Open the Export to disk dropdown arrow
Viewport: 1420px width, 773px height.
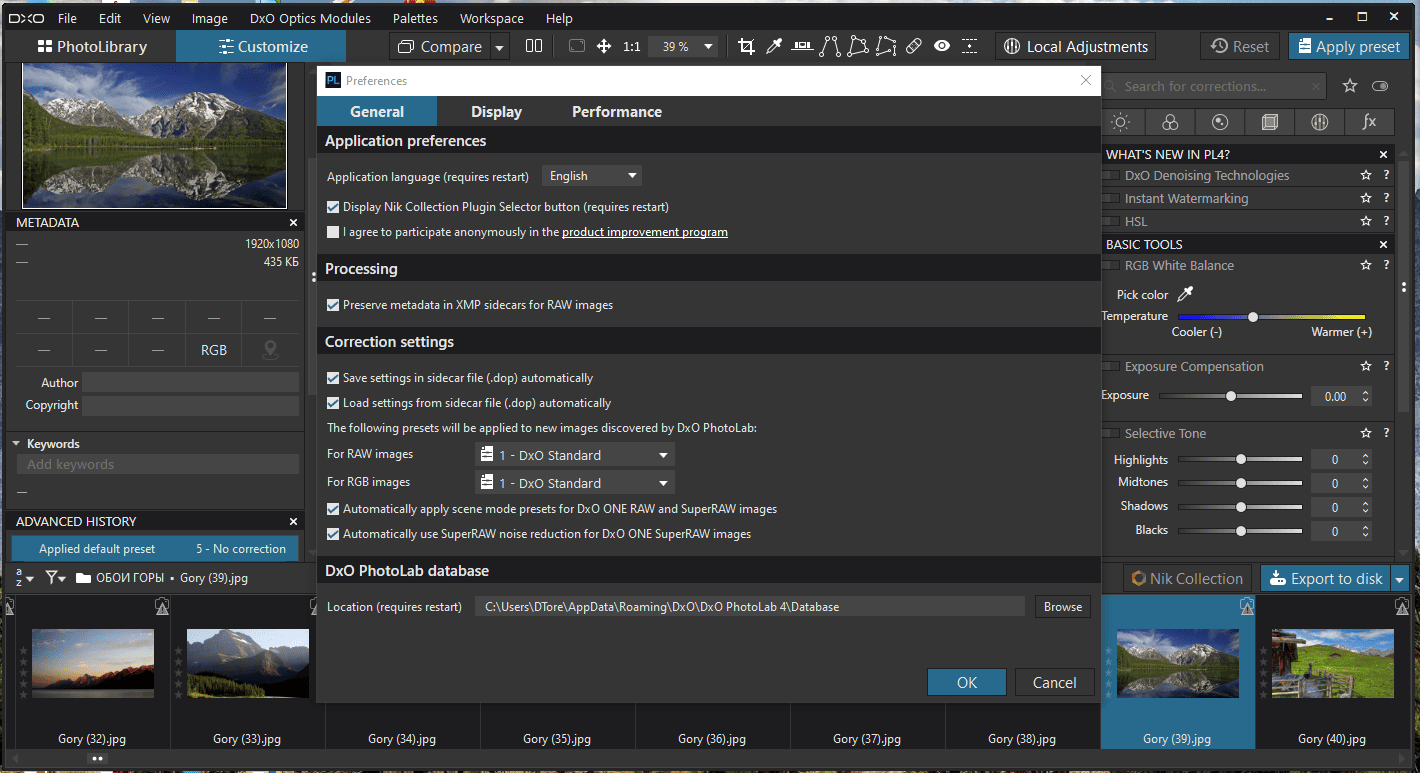pos(1400,578)
